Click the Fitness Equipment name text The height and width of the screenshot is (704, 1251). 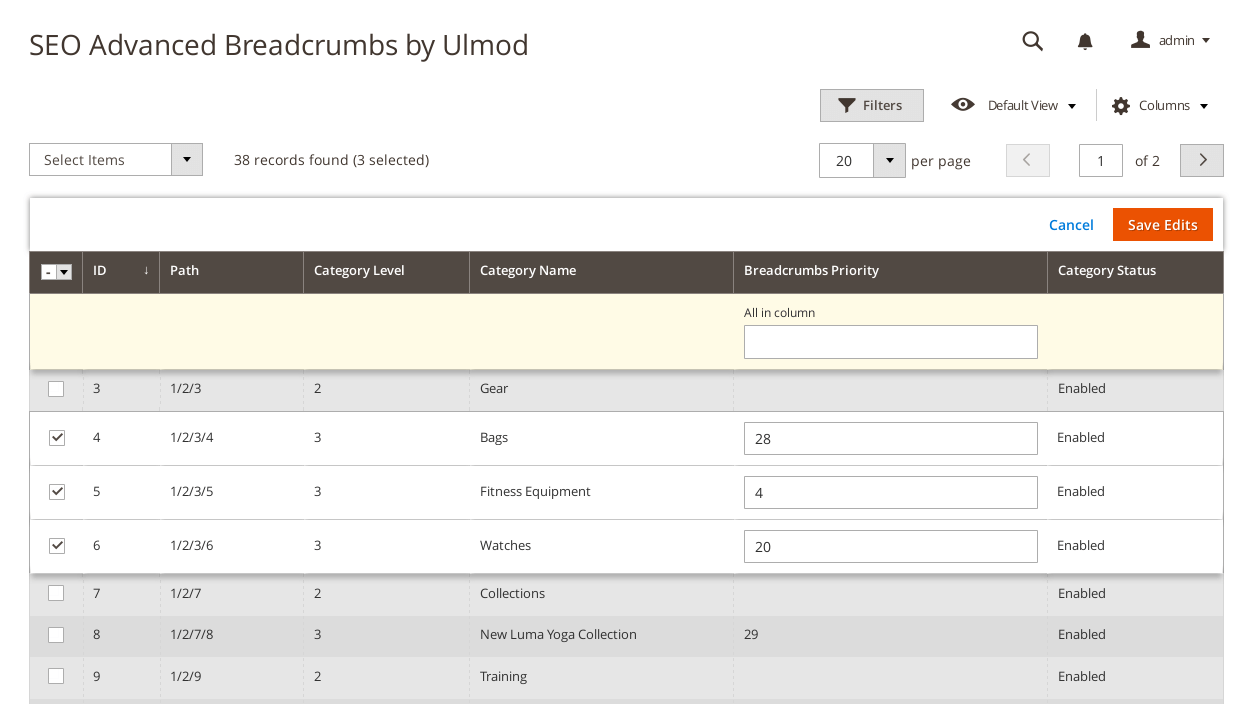535,491
